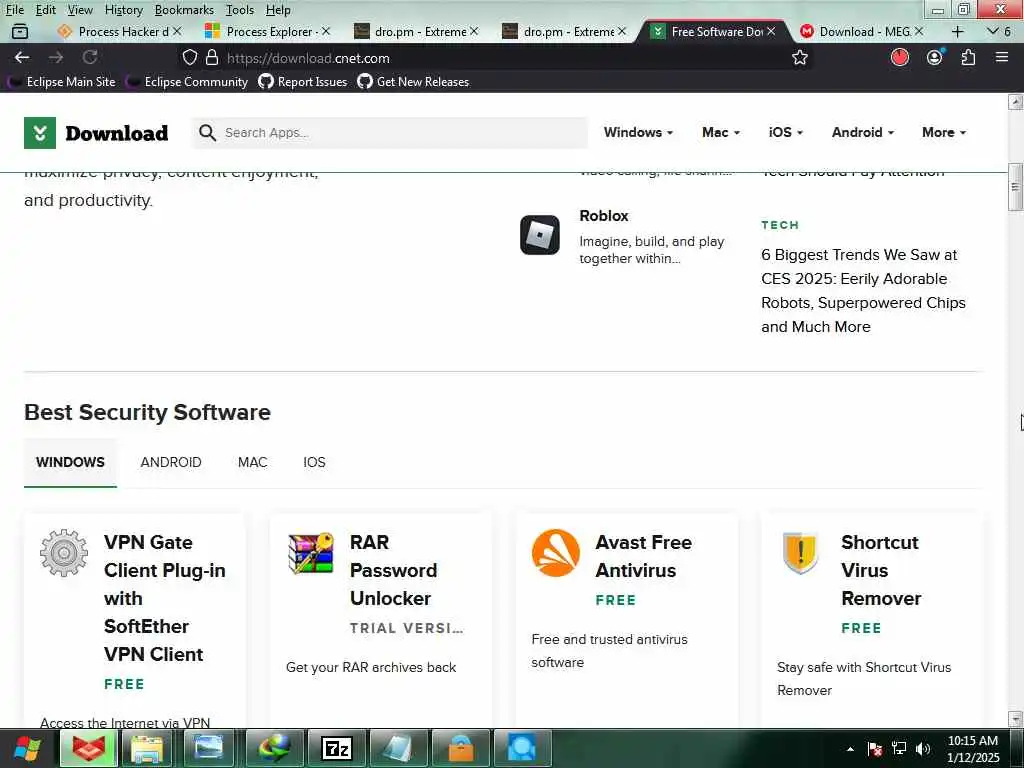
Task: Go back to the previous page
Action: (22, 57)
